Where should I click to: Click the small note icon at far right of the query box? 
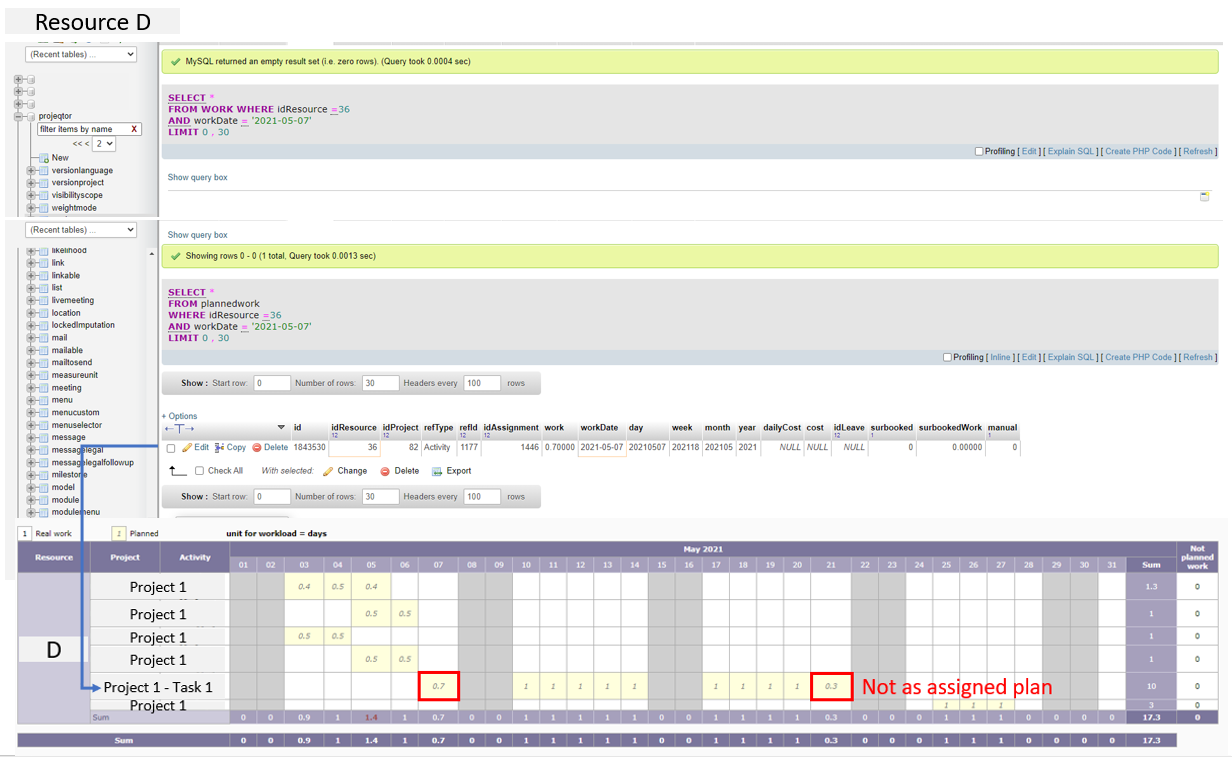1204,196
